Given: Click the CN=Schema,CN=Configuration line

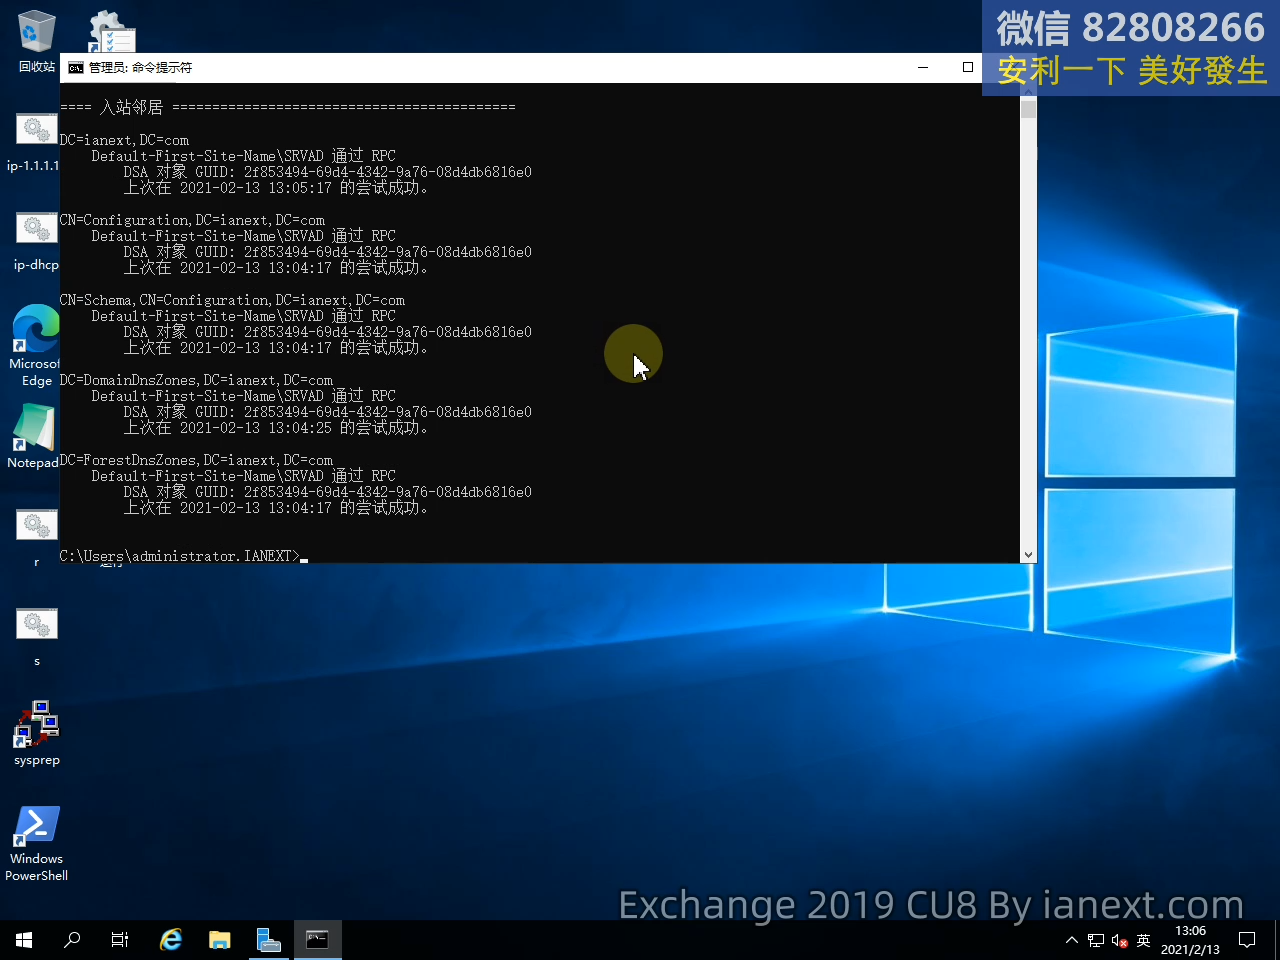Looking at the screenshot, I should pyautogui.click(x=232, y=300).
